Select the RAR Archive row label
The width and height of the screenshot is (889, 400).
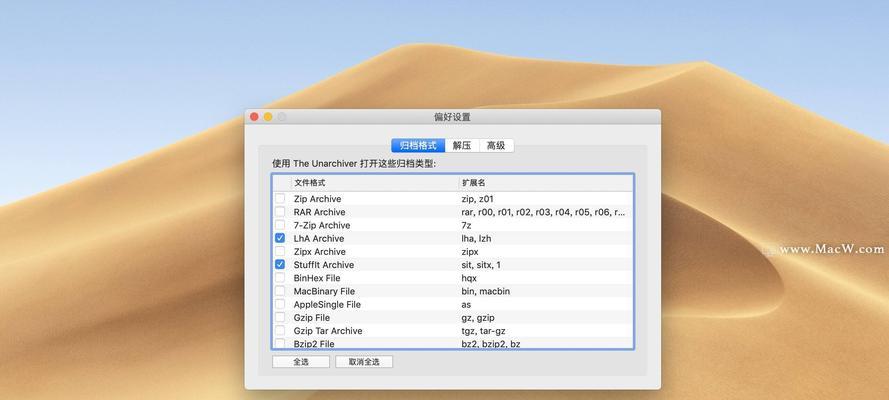319,212
